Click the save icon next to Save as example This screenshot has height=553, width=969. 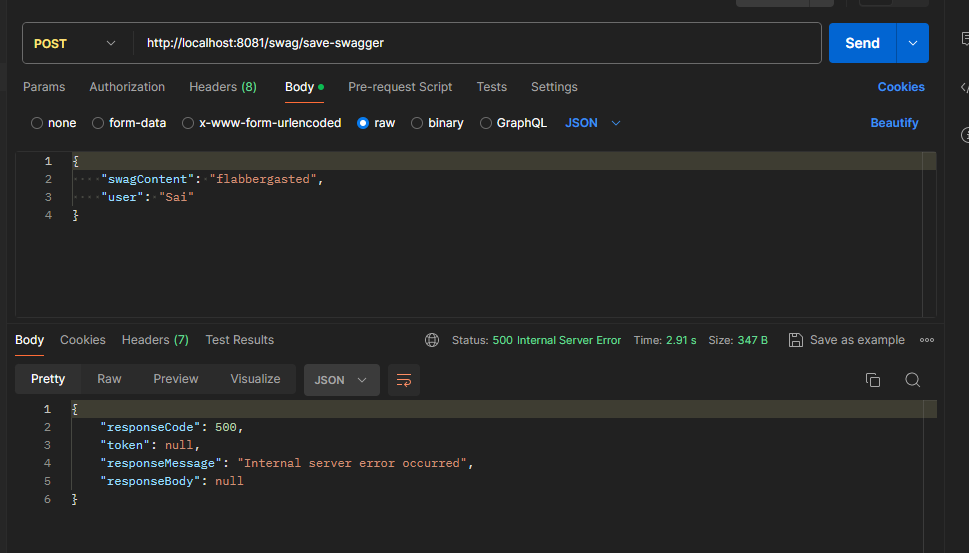pos(796,340)
